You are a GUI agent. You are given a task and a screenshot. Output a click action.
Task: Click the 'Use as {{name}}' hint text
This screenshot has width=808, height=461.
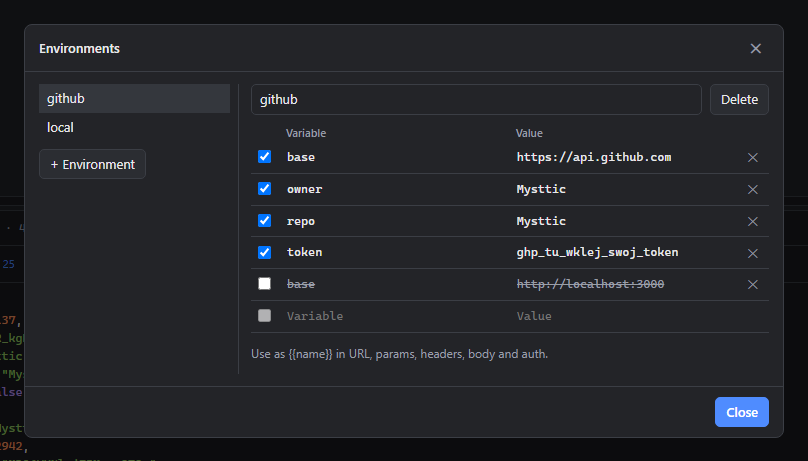(x=399, y=354)
